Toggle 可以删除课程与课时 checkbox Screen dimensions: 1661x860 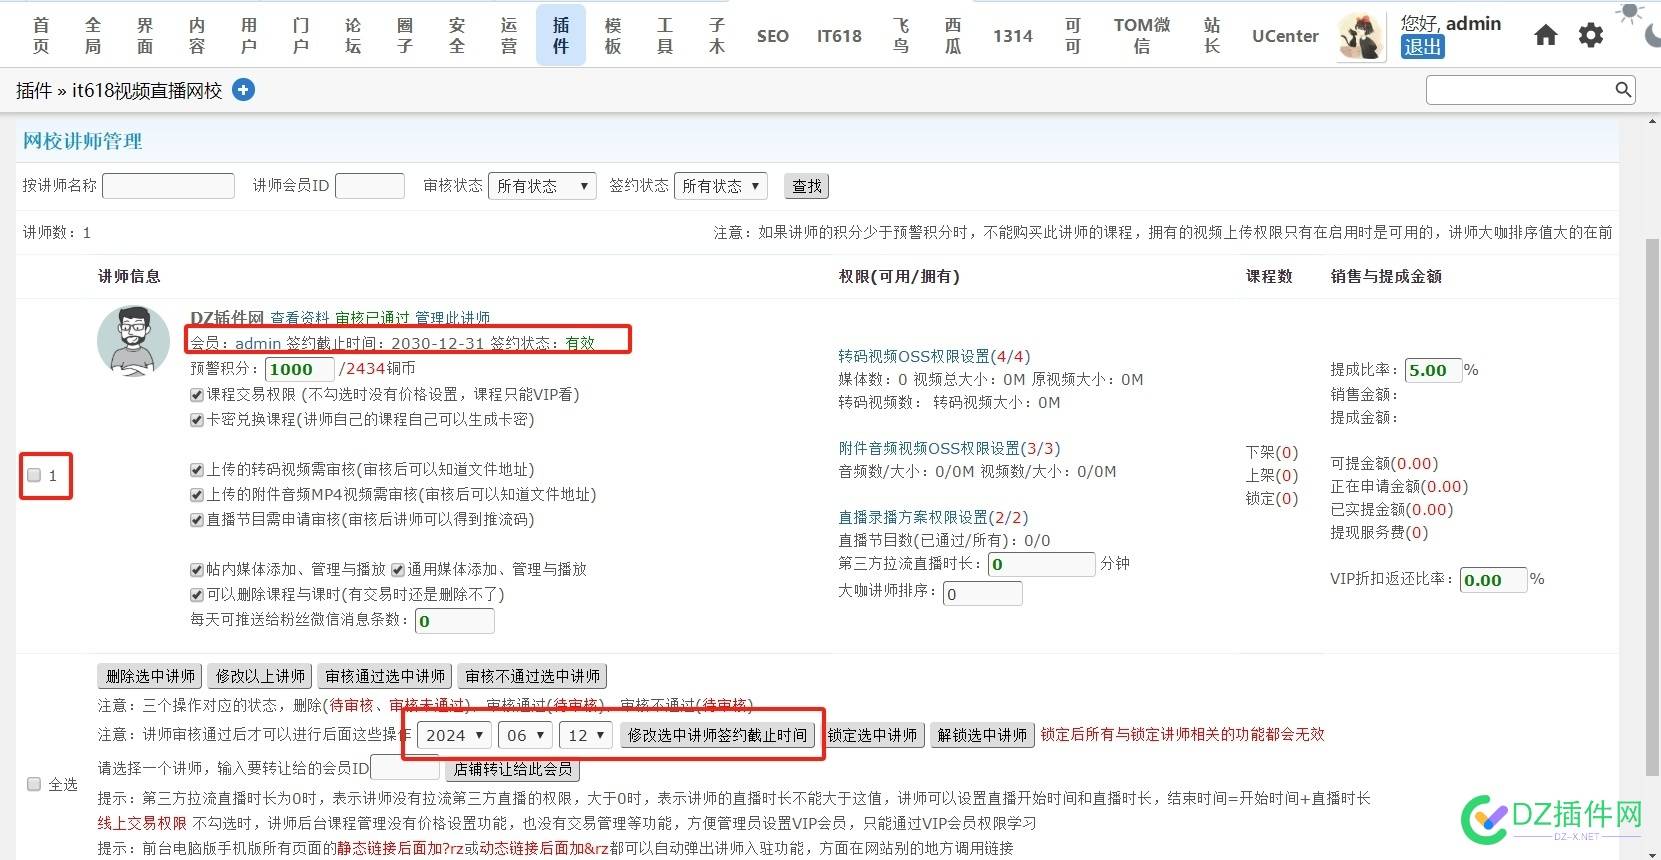click(x=197, y=595)
